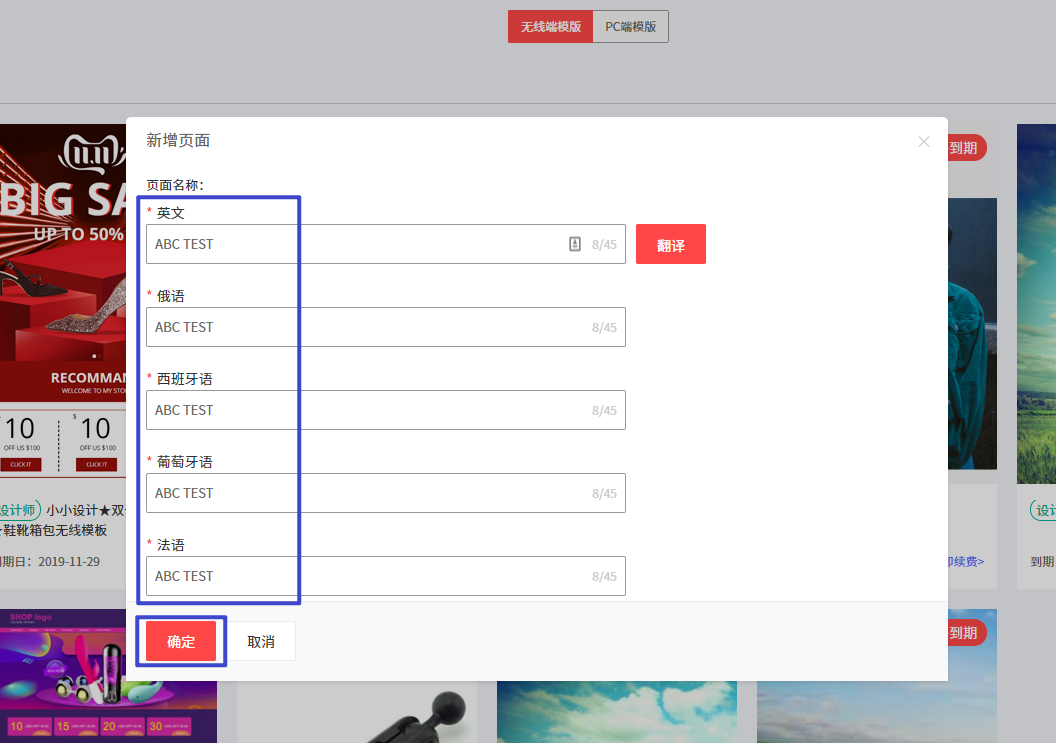Click the 新增页面 dialog title
This screenshot has width=1056, height=743.
point(178,140)
